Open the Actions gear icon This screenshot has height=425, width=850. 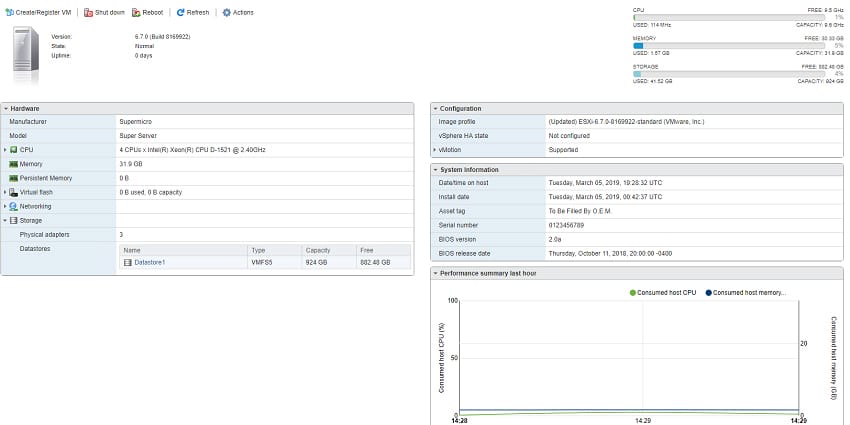coord(227,12)
